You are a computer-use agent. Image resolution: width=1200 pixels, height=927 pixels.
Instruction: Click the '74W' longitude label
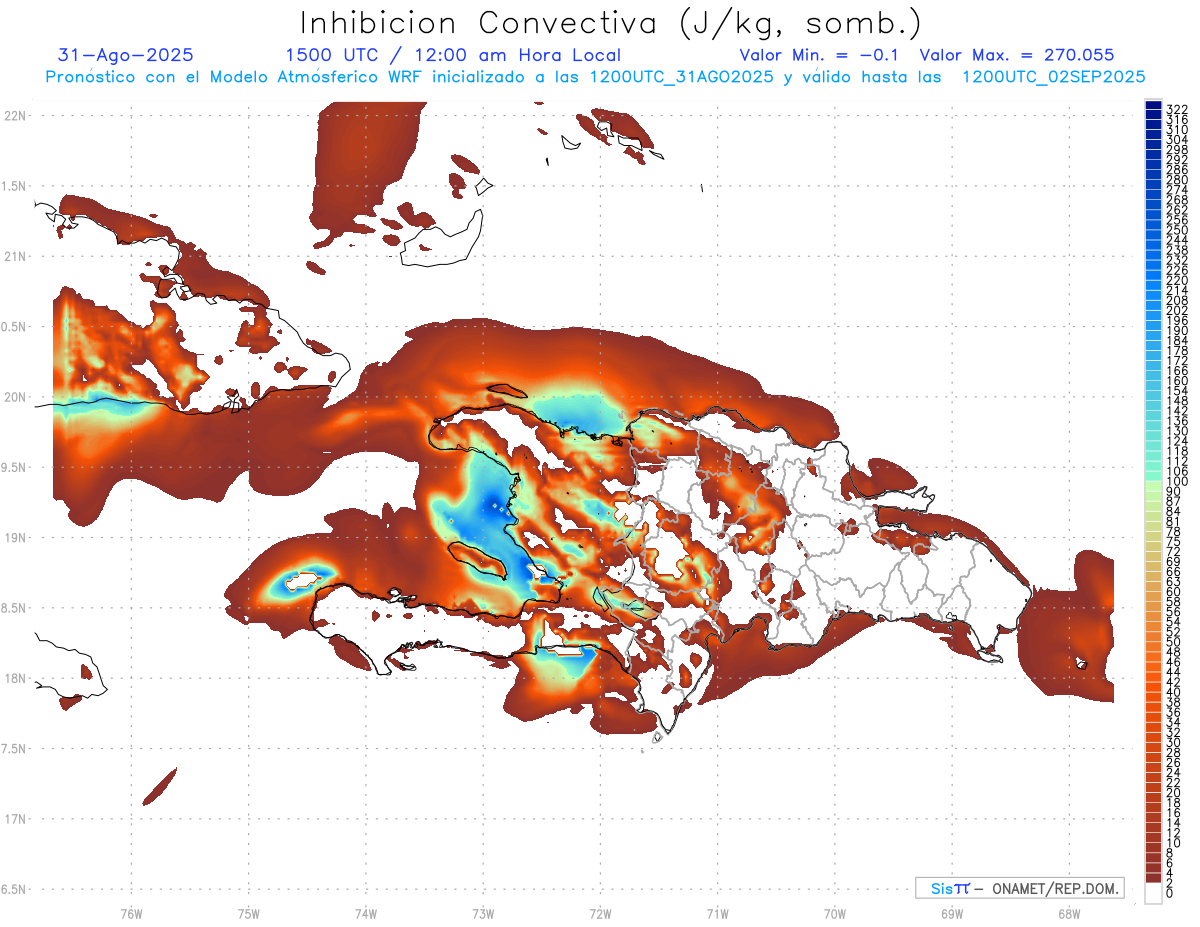tap(365, 913)
